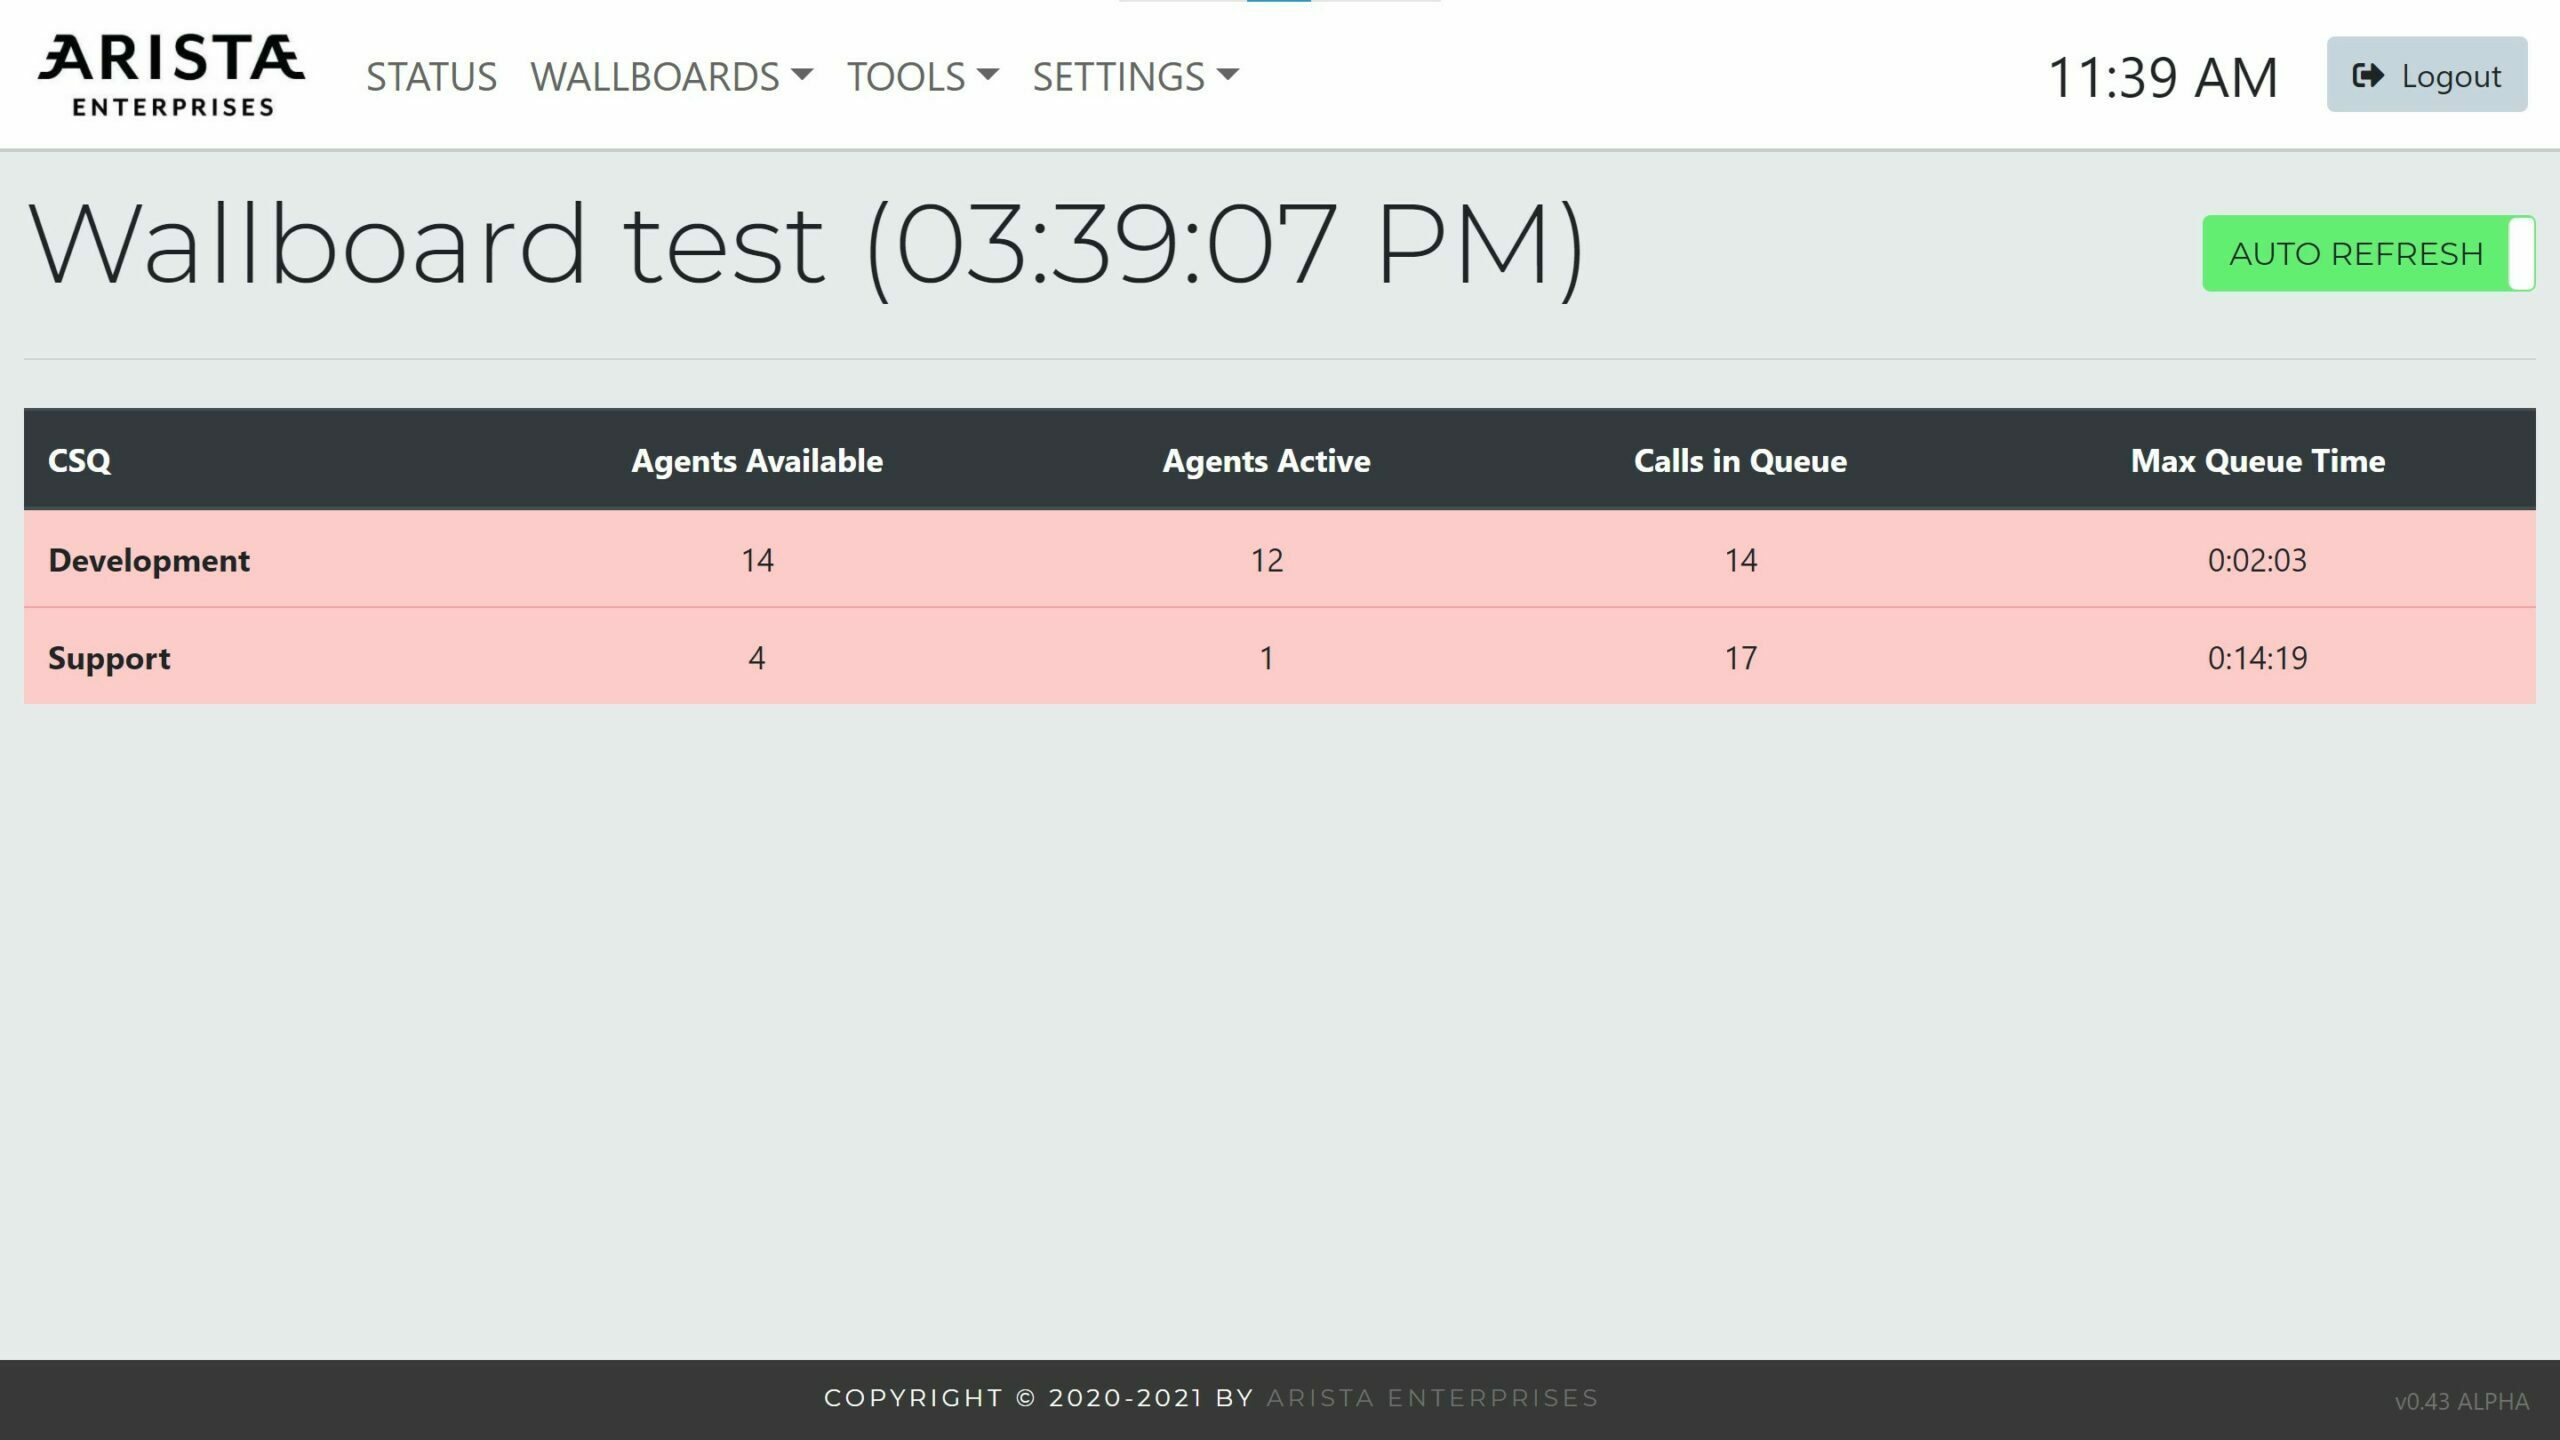Click the white Auto Refresh toggle handle
Viewport: 2560px width, 1440px height.
[x=2521, y=254]
